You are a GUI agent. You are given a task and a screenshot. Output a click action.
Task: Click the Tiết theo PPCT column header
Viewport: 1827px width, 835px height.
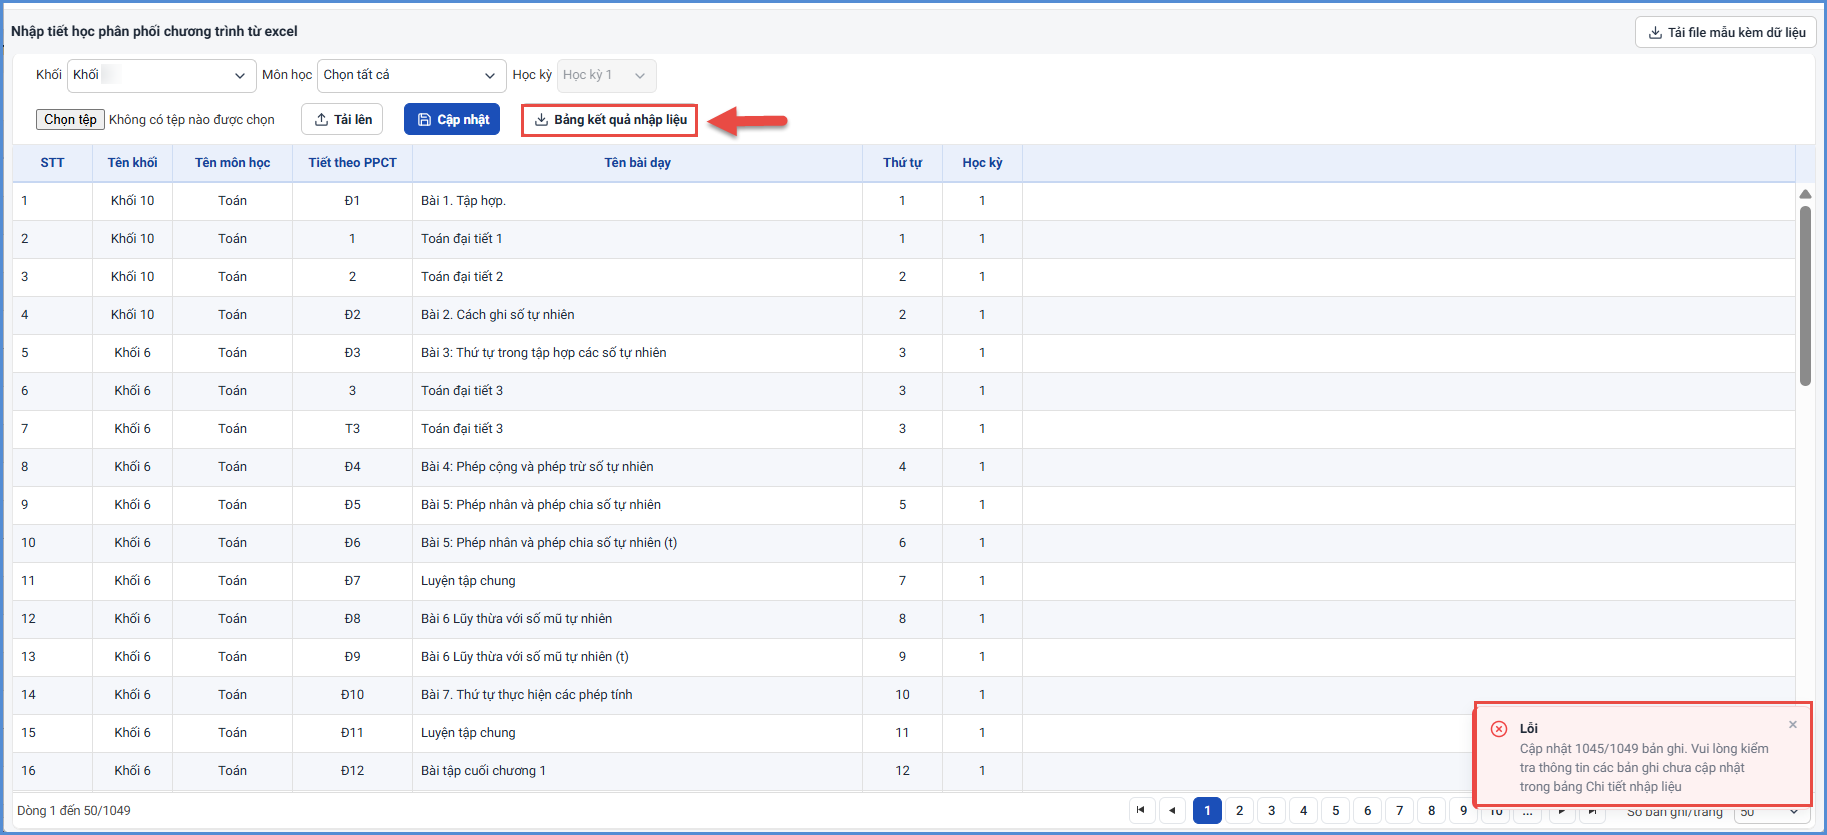tap(352, 163)
